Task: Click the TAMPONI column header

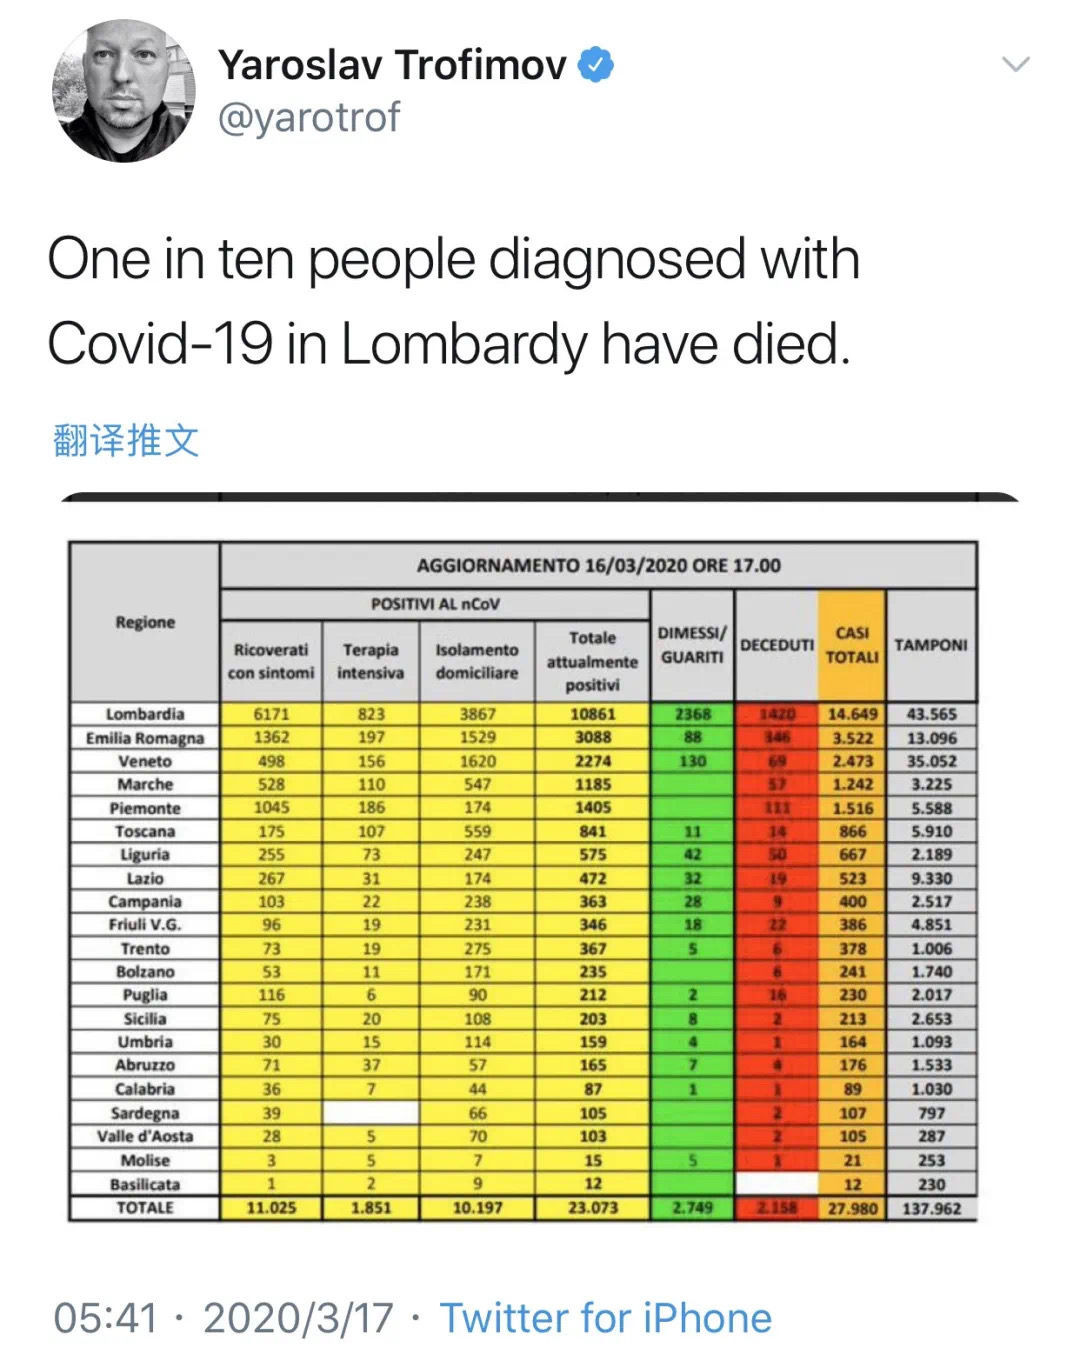Action: 931,645
